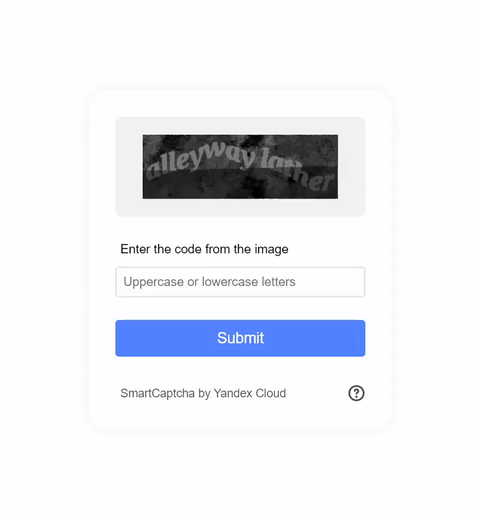Click the Submit button
Viewport: 480px width, 520px height.
point(240,338)
